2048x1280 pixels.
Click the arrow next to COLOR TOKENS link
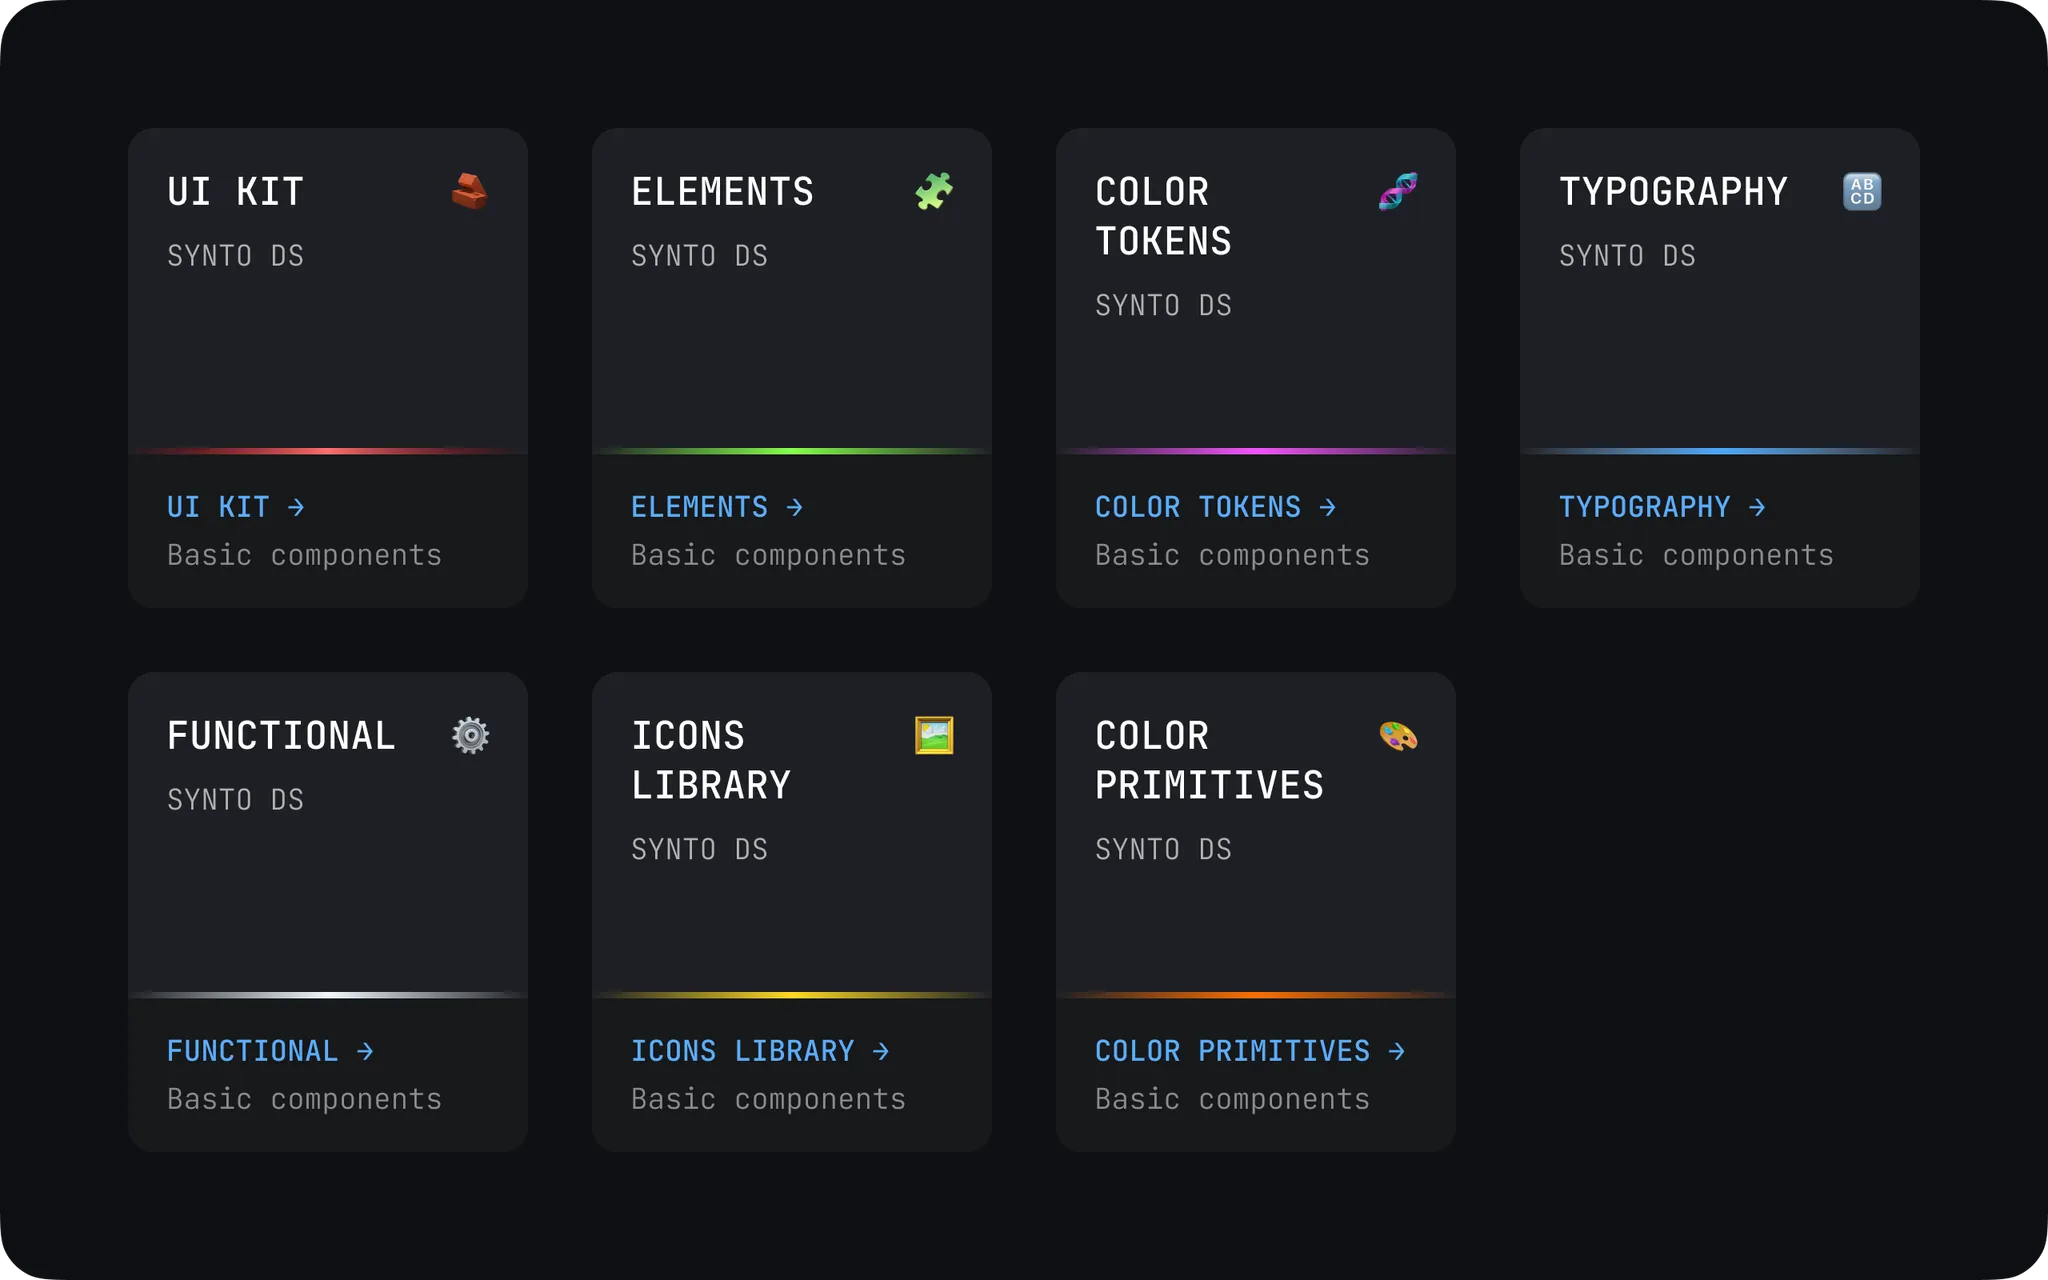coord(1328,508)
